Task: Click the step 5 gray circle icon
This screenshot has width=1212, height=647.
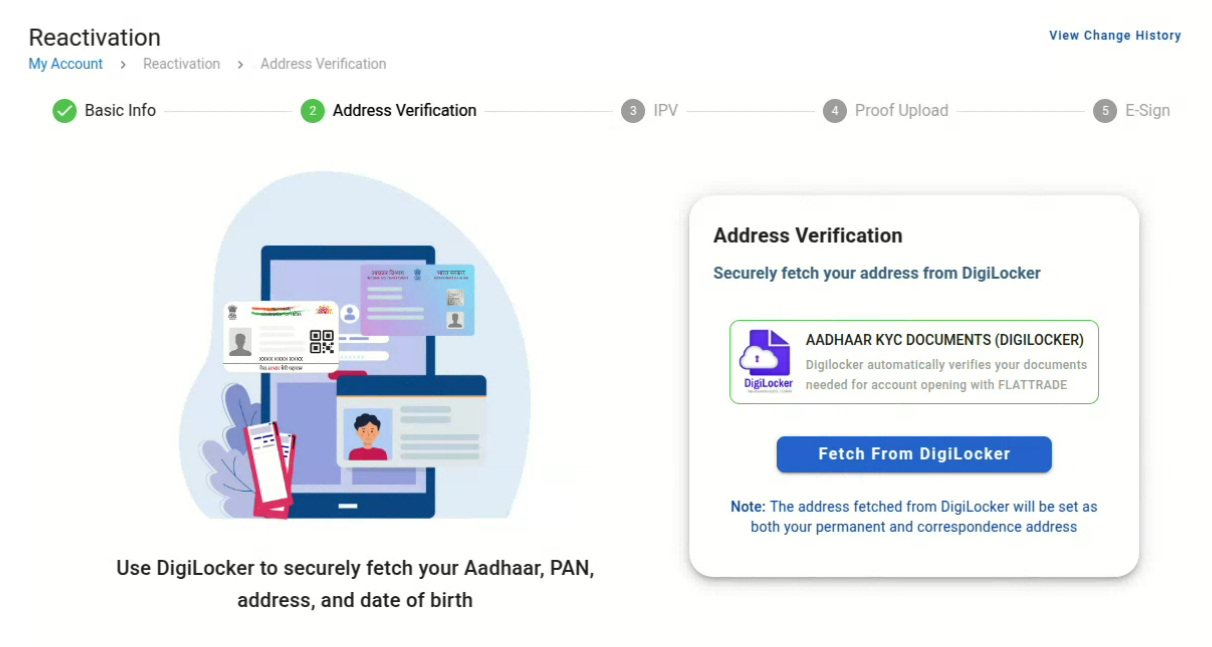Action: click(1105, 111)
